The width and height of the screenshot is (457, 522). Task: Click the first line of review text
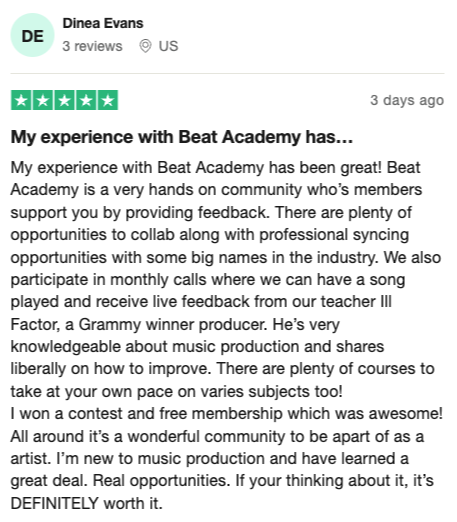click(x=215, y=167)
